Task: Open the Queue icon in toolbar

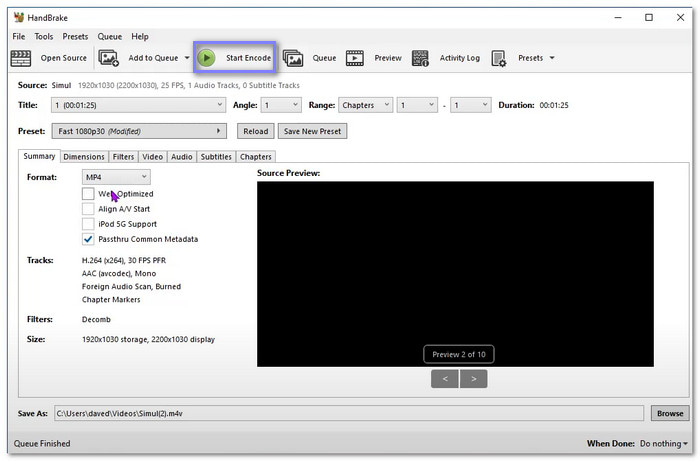Action: pos(293,58)
